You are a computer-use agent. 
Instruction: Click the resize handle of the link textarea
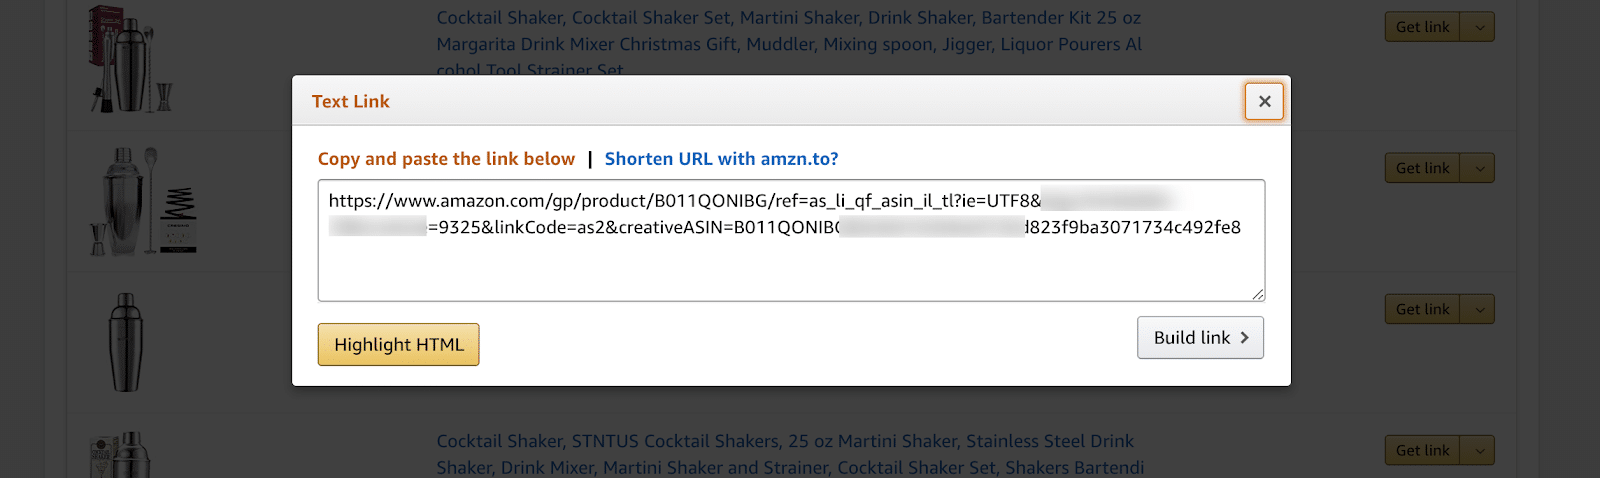[x=1258, y=294]
